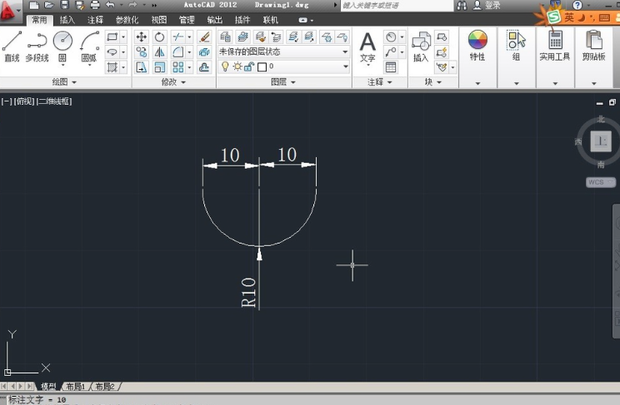The image size is (620, 405).
Task: Switch to the 参数化 (Parametric) ribbon tab
Action: pos(127,20)
